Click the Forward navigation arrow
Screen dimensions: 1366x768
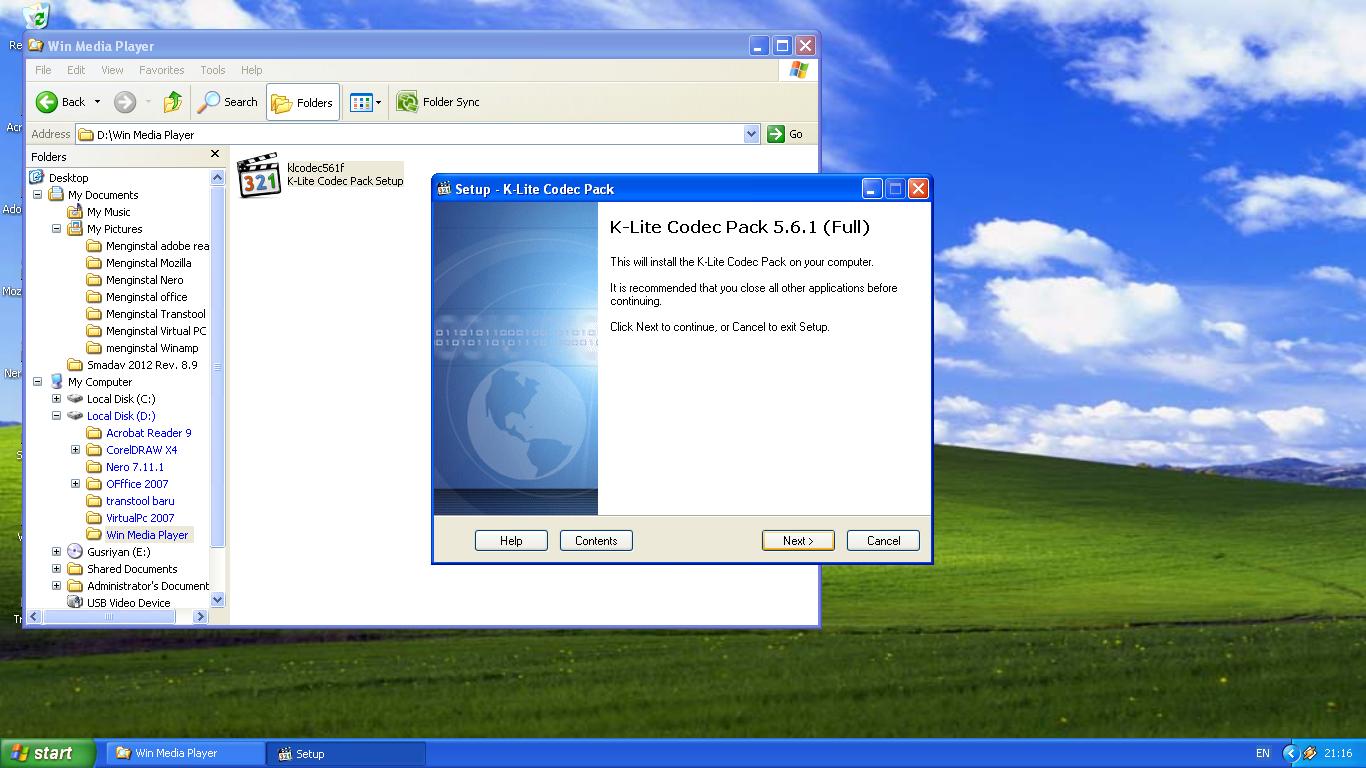(x=125, y=102)
